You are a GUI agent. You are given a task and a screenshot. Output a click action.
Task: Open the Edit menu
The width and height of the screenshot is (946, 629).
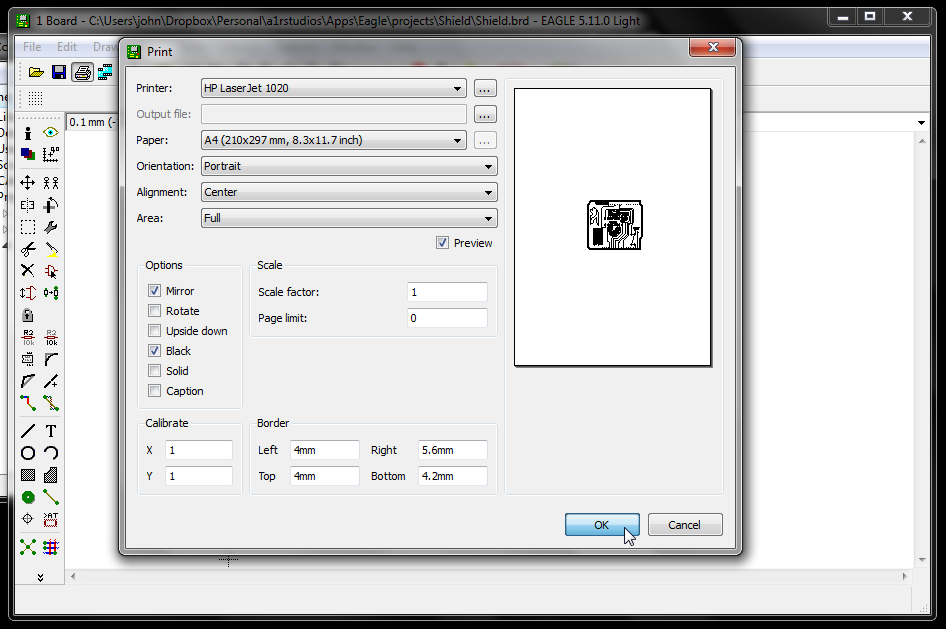pos(66,46)
